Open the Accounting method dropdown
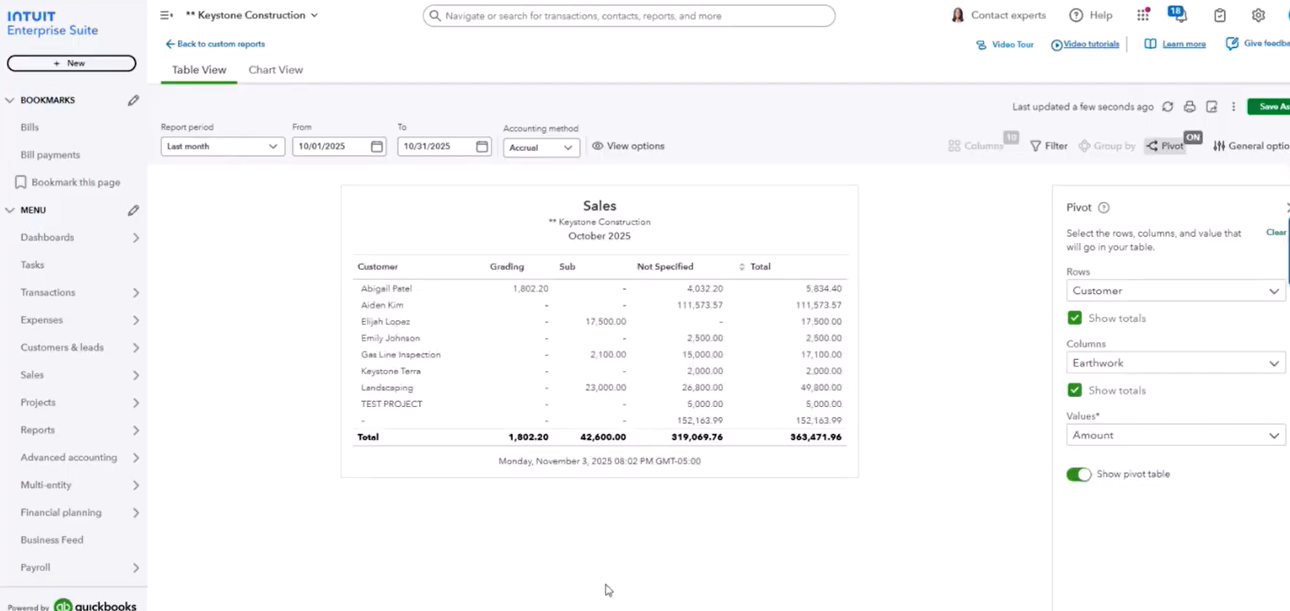Screen dimensions: 1290x611 541,147
